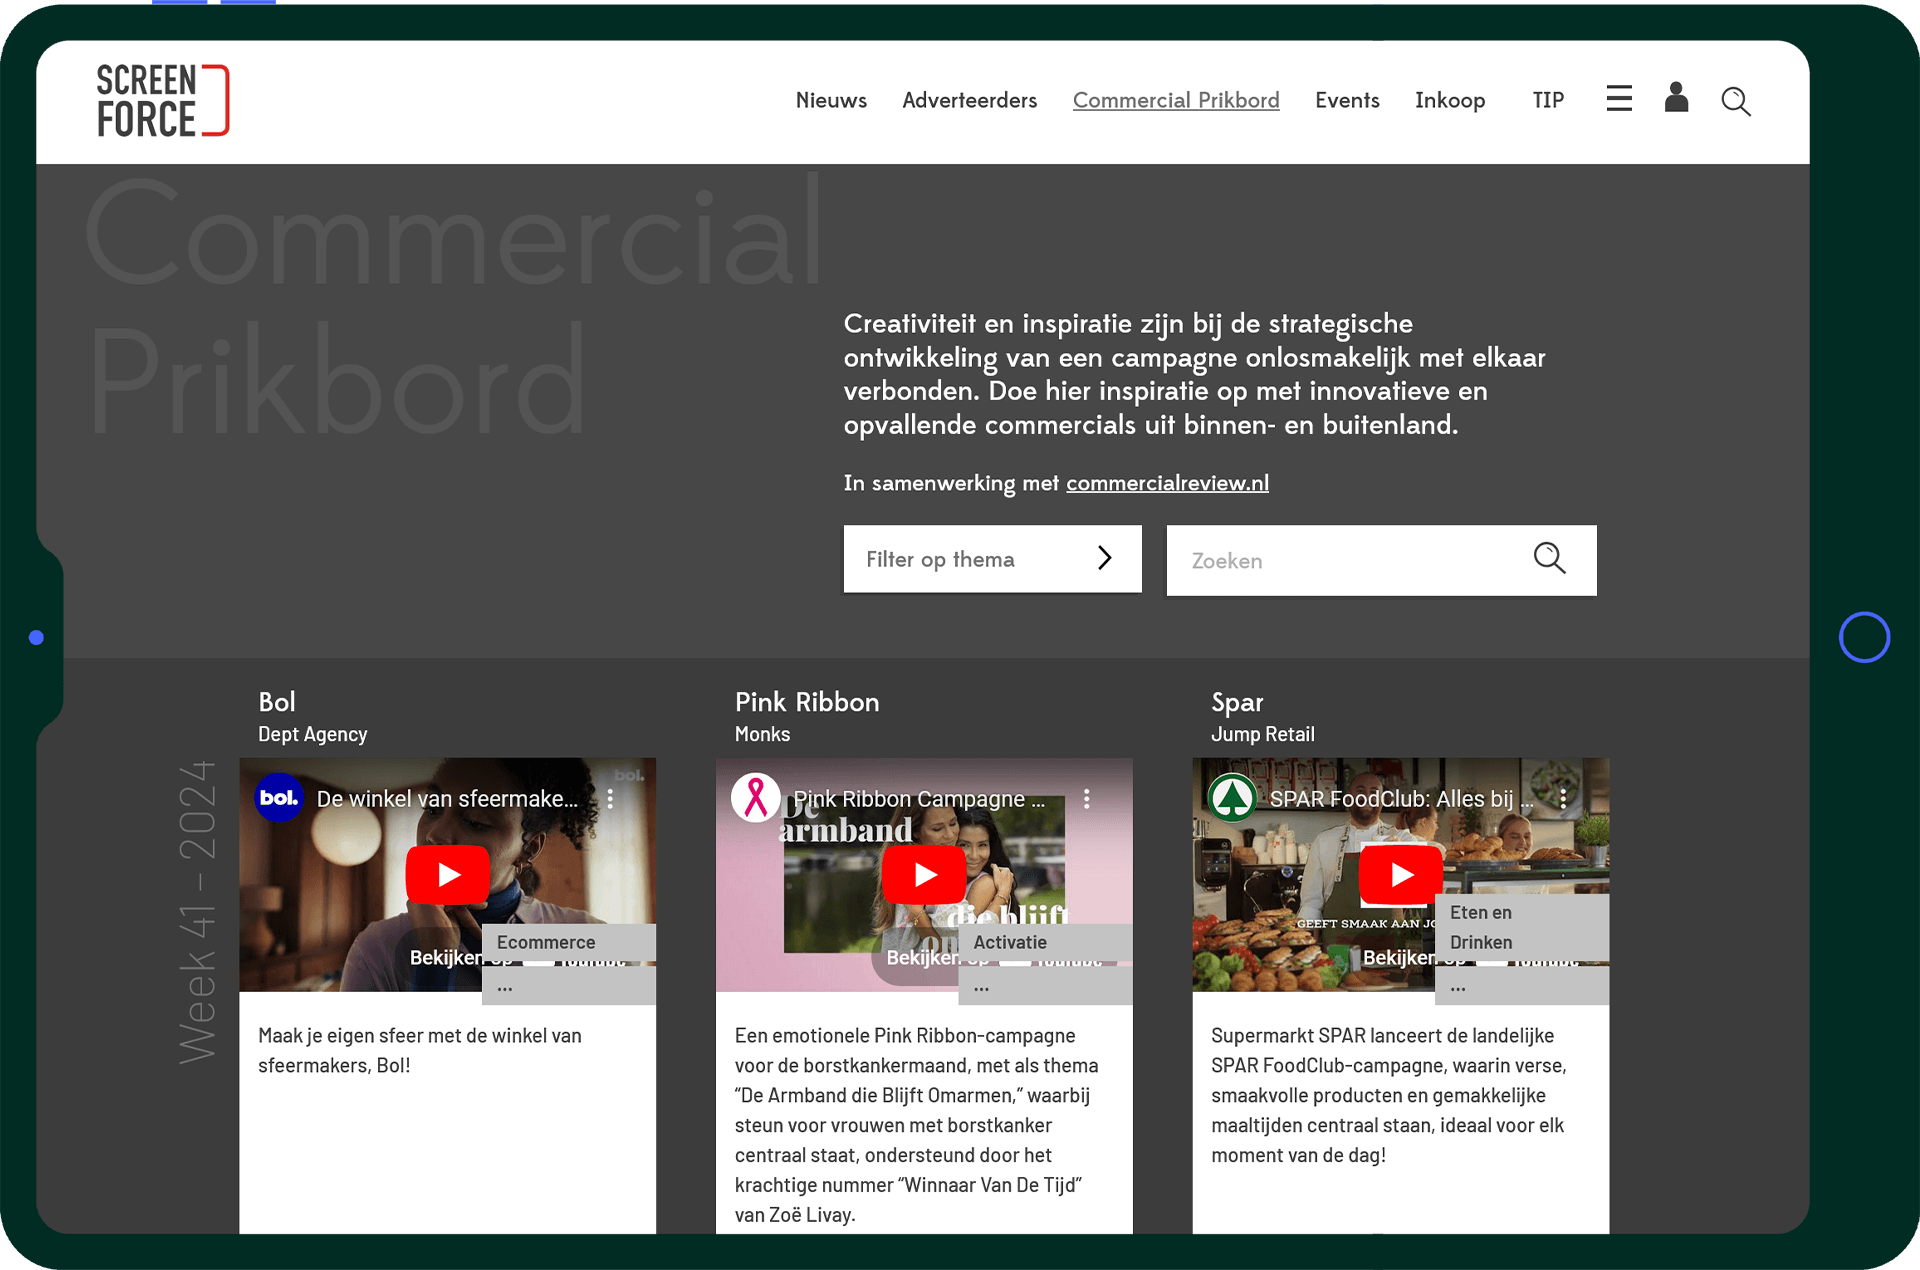The image size is (1920, 1270).
Task: Open the hamburger menu icon
Action: [x=1619, y=99]
